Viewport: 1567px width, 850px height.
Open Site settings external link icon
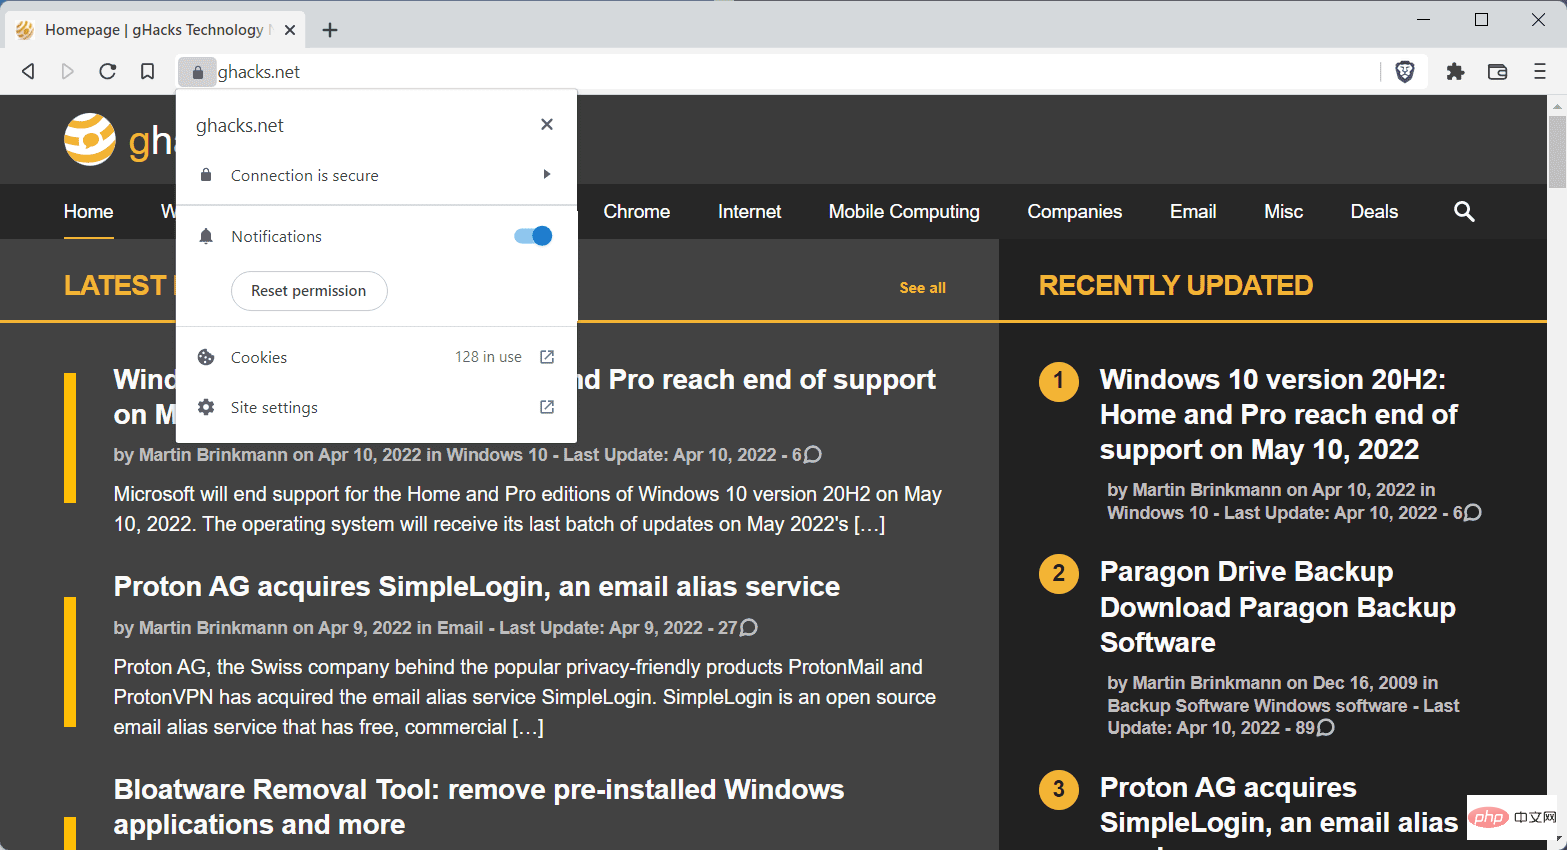click(x=547, y=407)
